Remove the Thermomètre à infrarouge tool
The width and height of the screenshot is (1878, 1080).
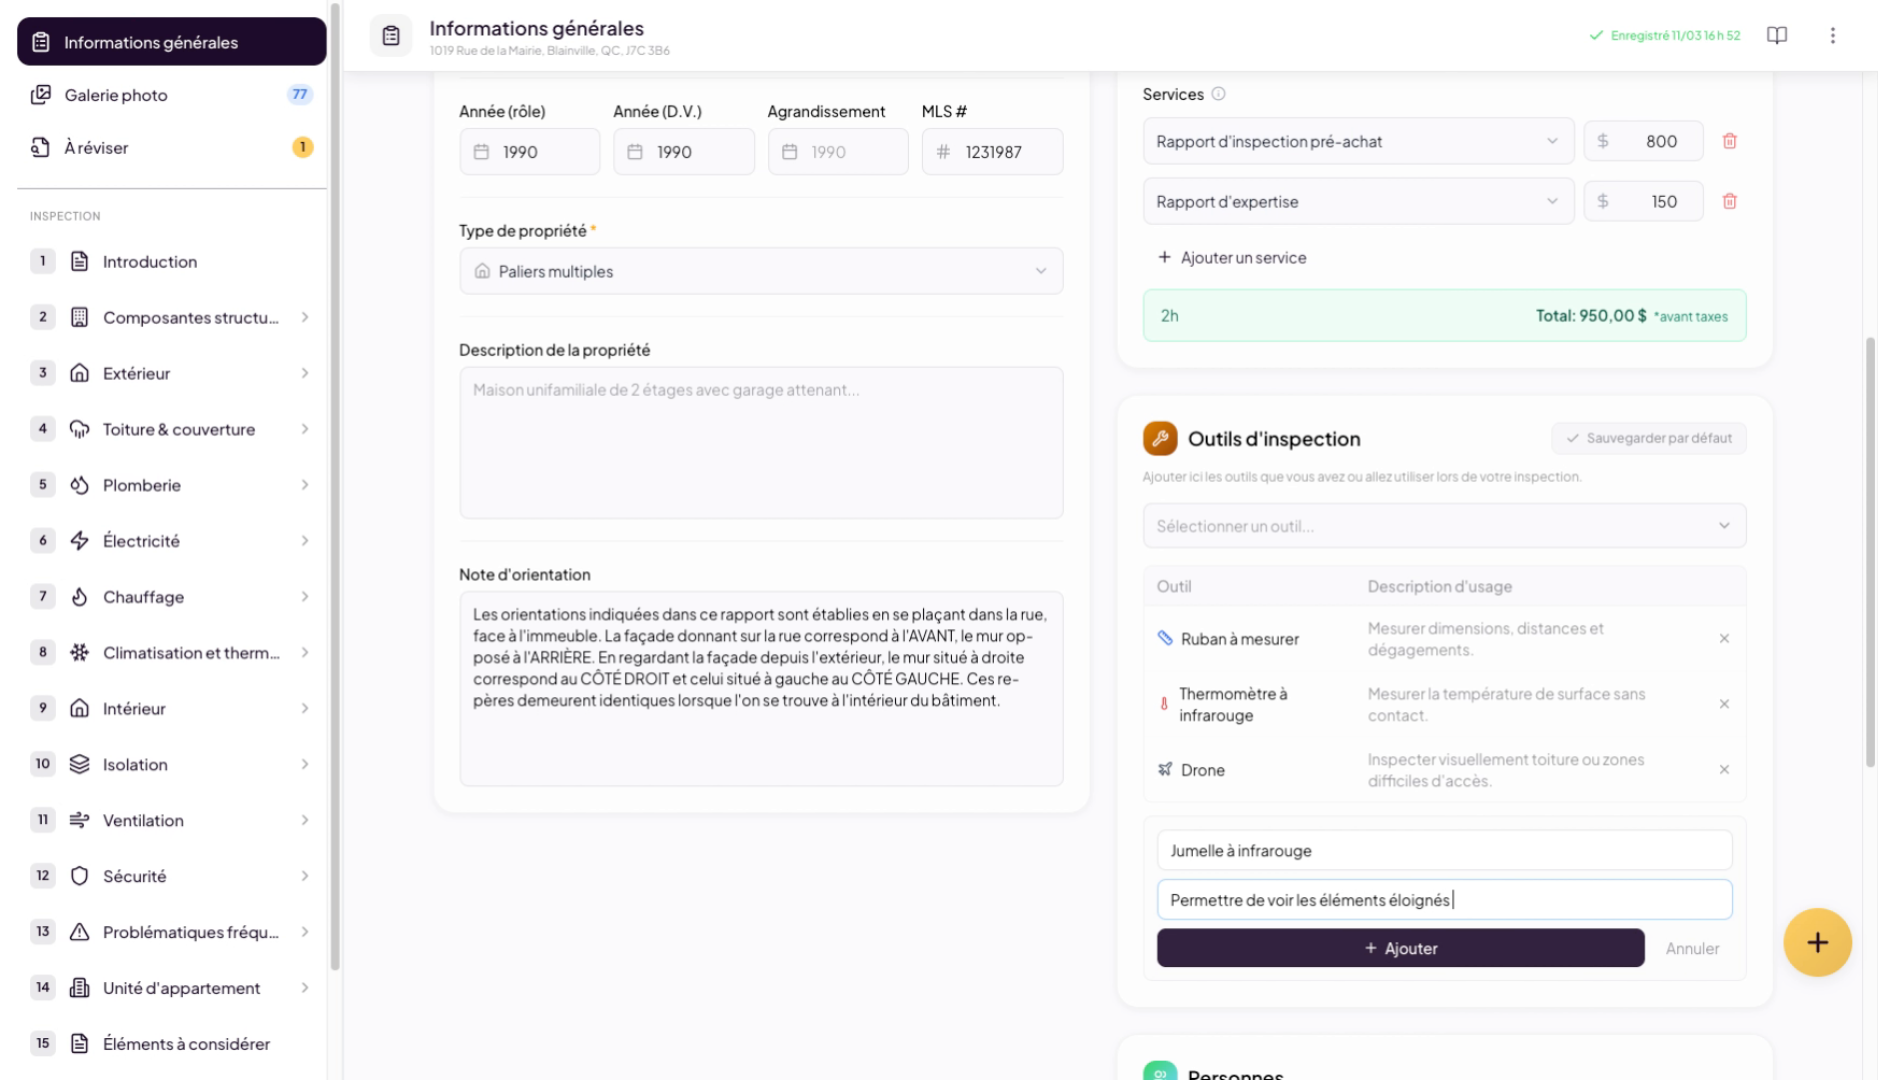(x=1724, y=704)
